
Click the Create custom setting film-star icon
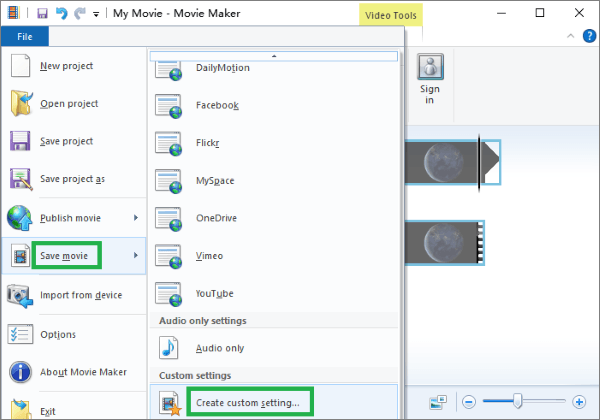click(x=170, y=404)
